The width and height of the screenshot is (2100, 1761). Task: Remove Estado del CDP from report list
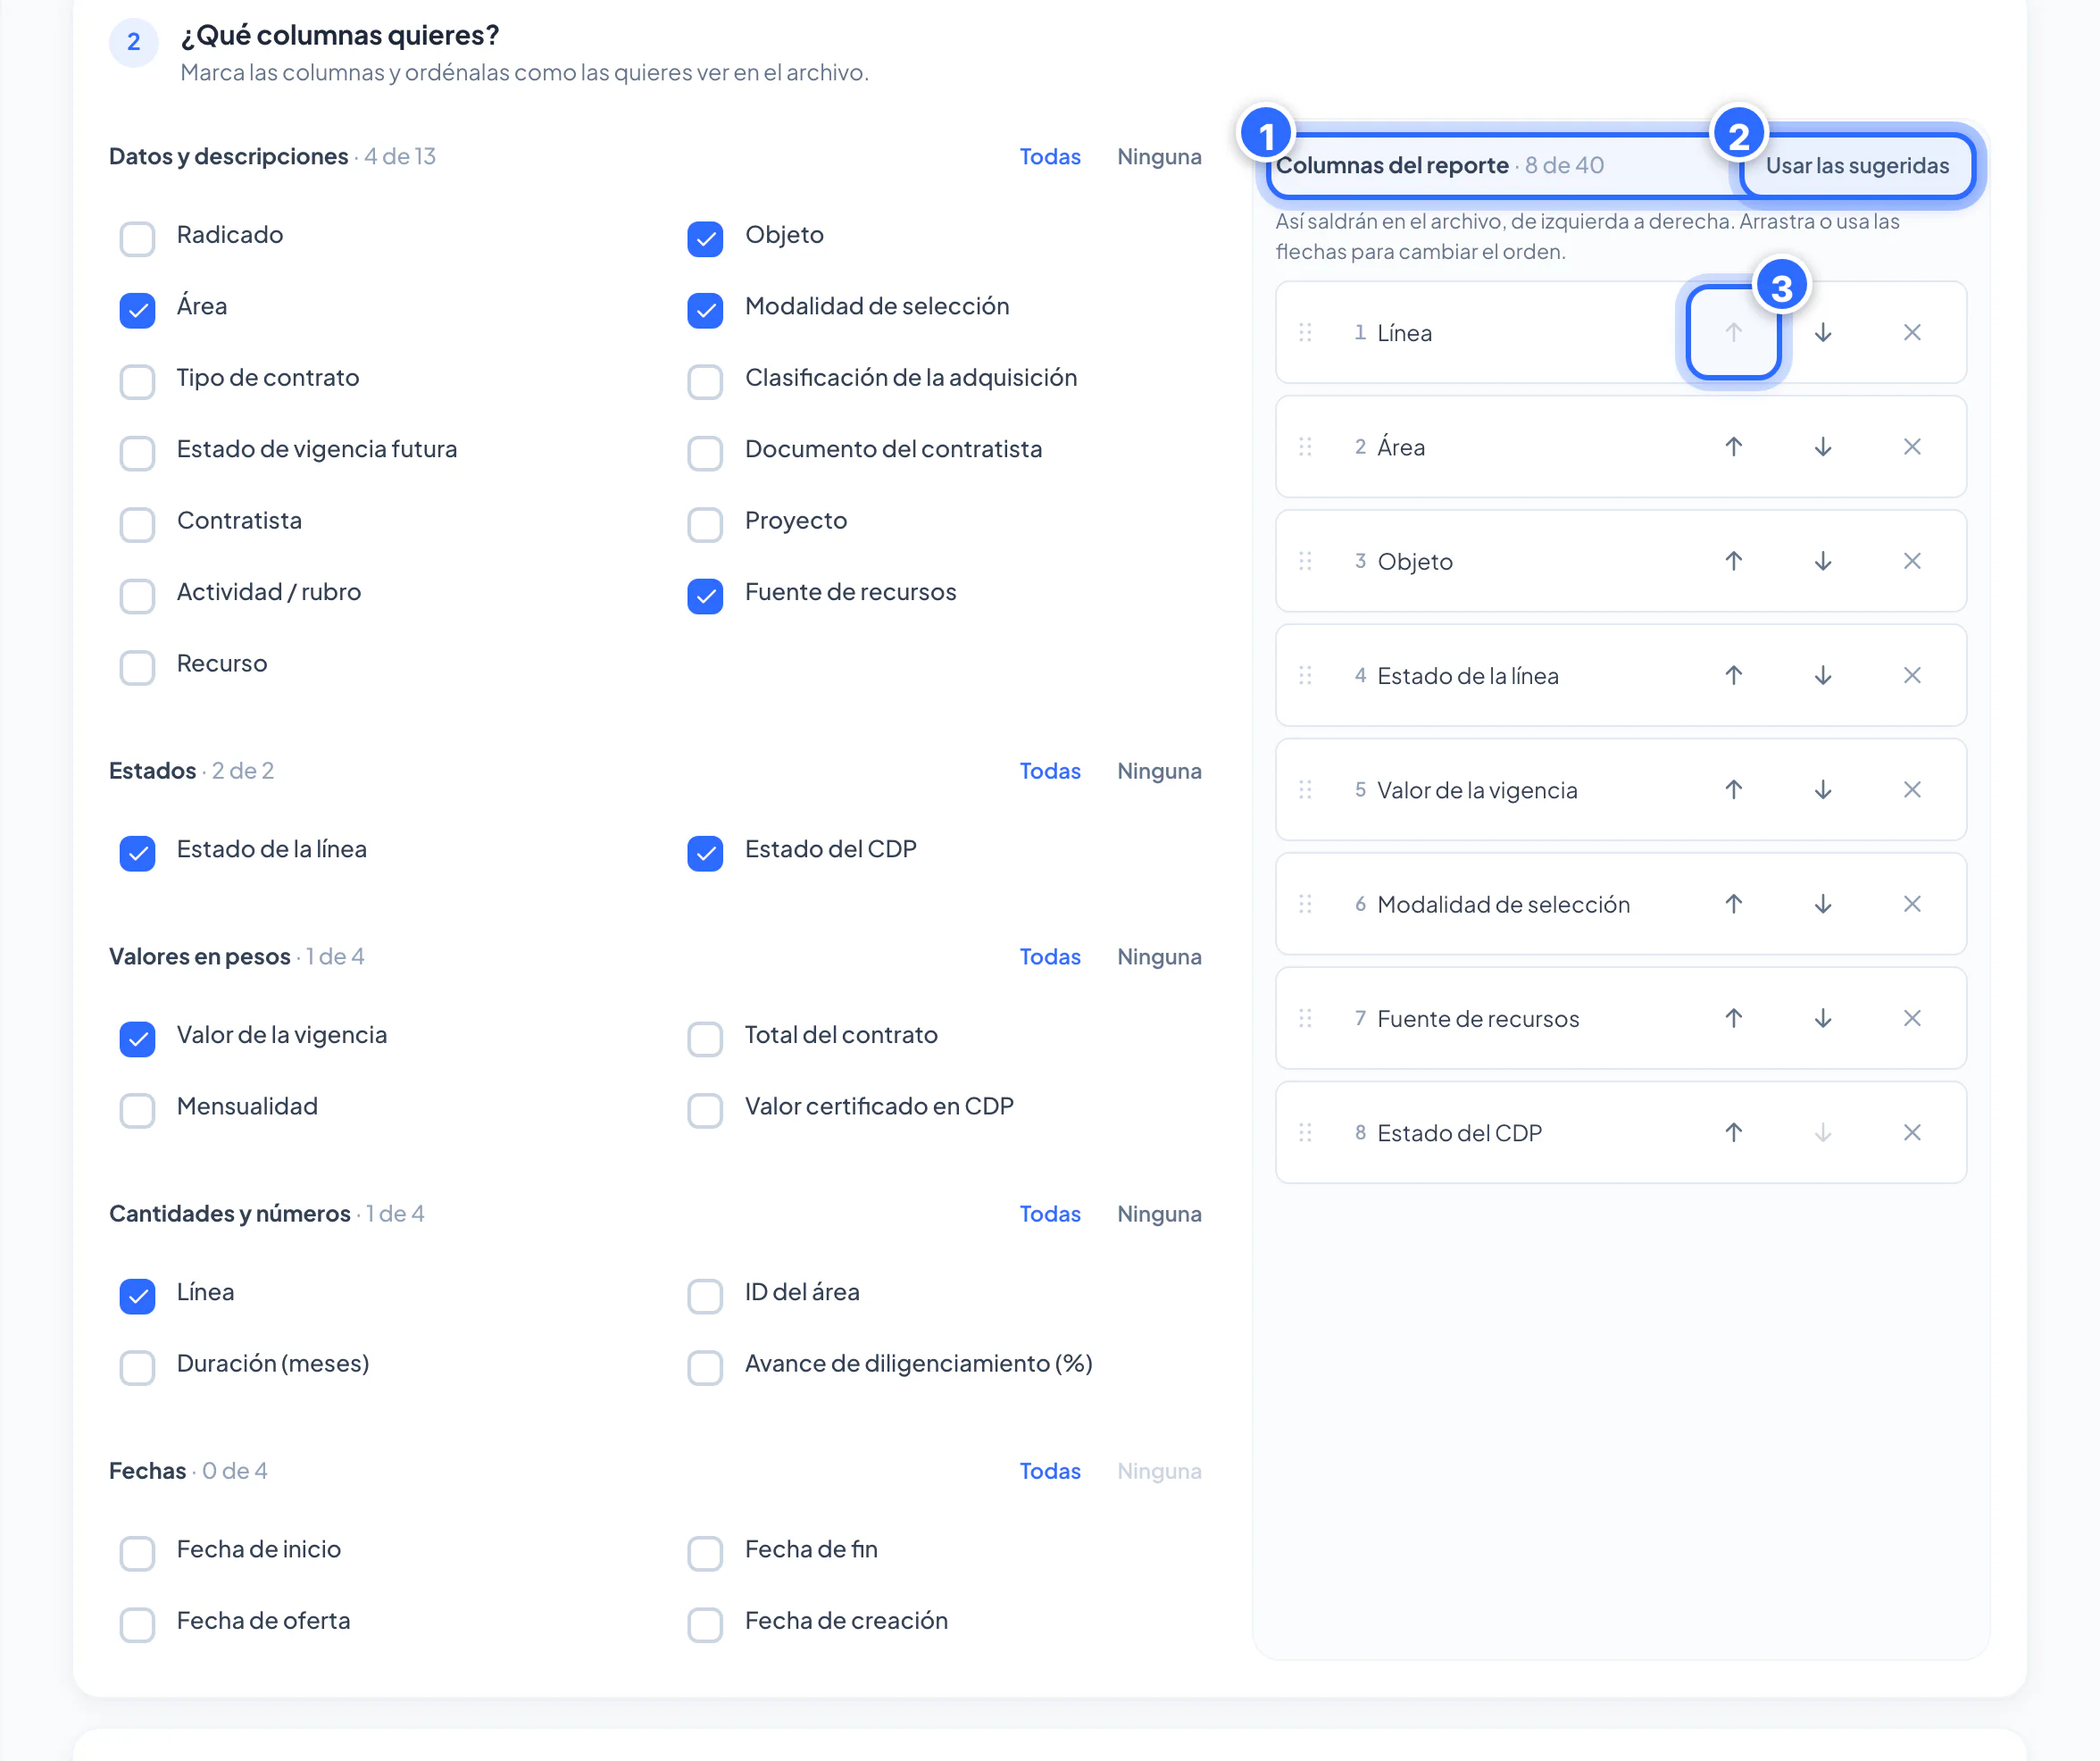[1912, 1133]
